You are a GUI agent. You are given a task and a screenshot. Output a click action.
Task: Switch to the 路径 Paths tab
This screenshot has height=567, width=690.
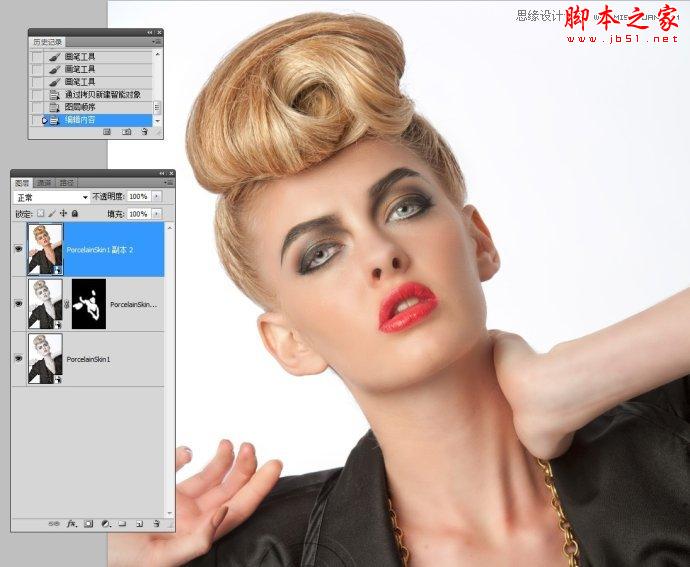66,183
